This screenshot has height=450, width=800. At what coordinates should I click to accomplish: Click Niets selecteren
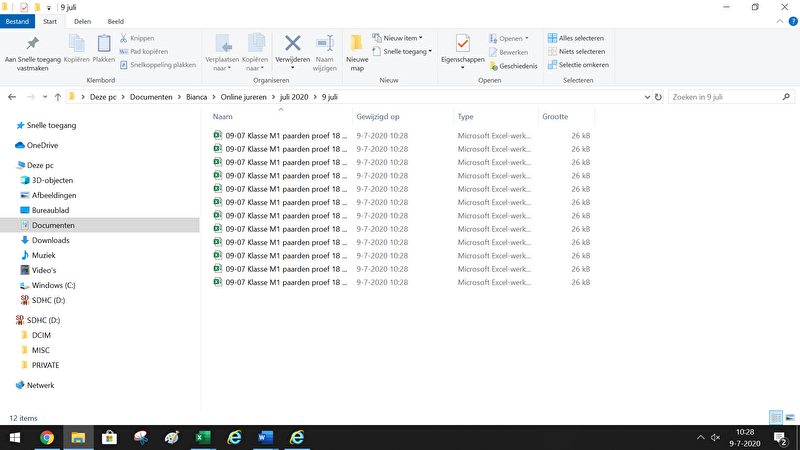tap(576, 52)
